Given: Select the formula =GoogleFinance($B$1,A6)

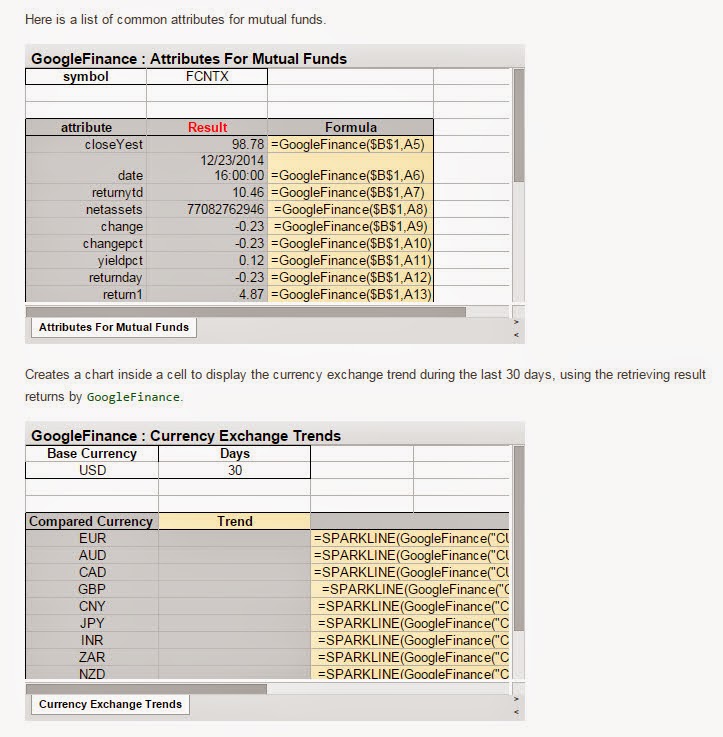Looking at the screenshot, I should (x=351, y=168).
